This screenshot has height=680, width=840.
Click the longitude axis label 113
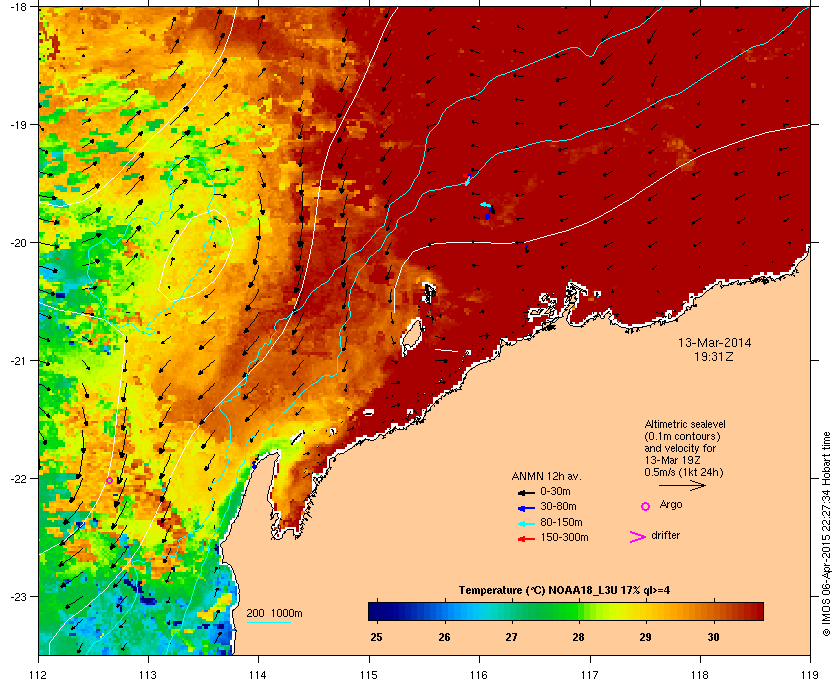click(x=148, y=674)
